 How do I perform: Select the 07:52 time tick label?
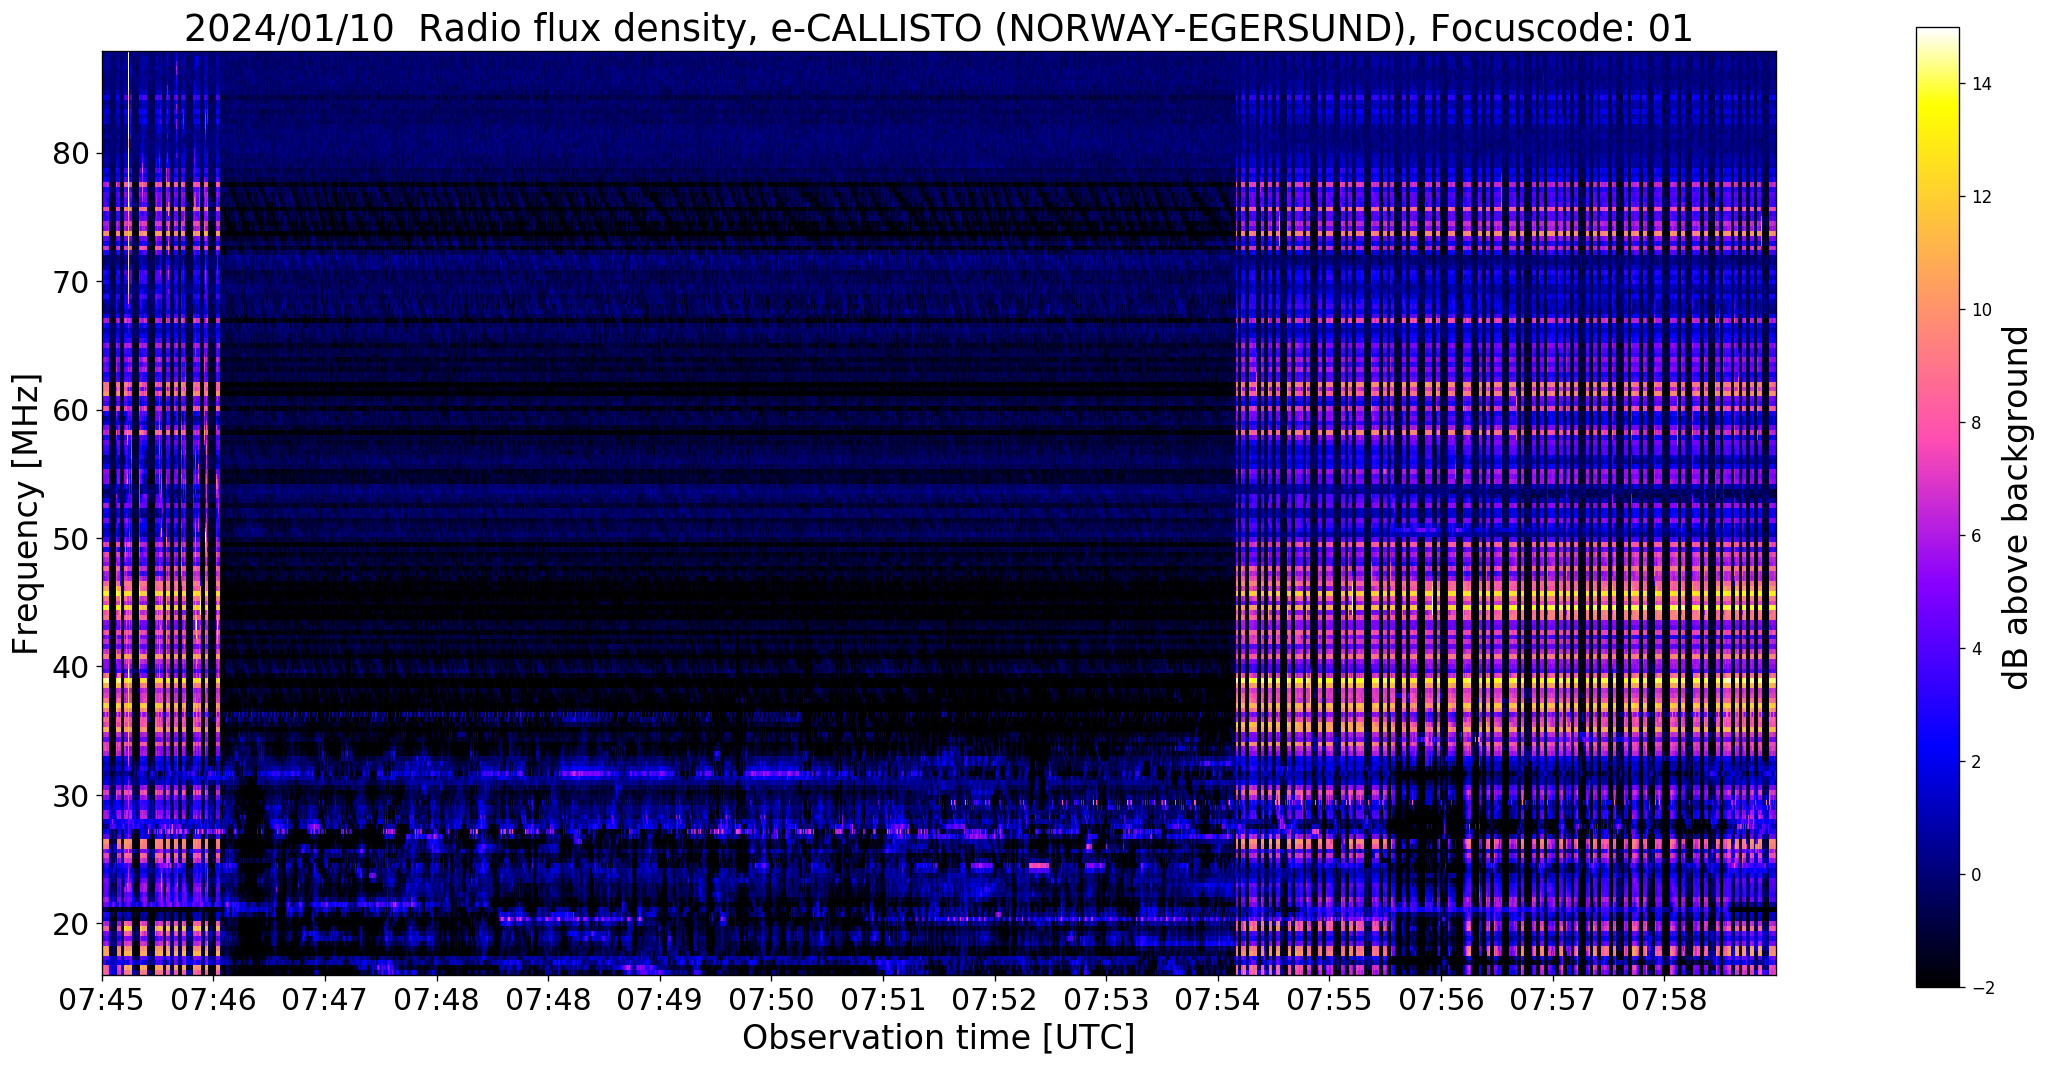[x=995, y=1000]
